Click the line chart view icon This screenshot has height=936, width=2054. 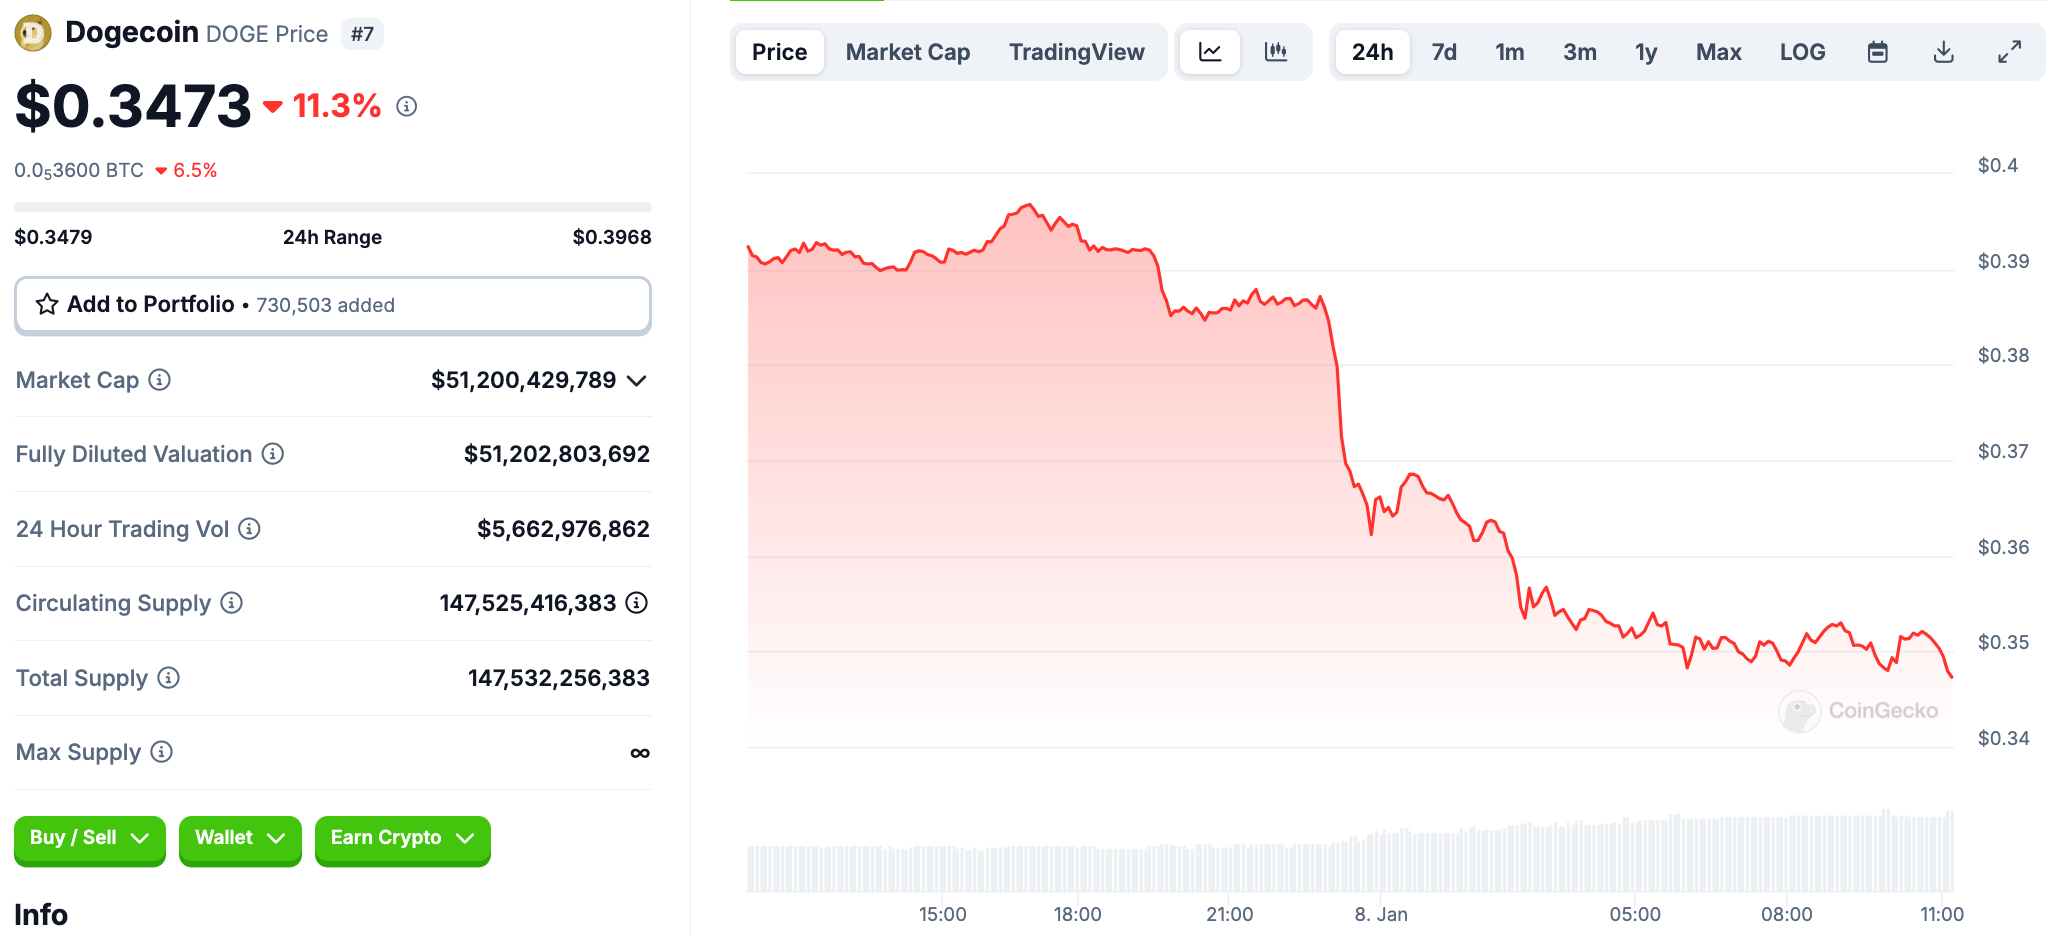coord(1210,52)
